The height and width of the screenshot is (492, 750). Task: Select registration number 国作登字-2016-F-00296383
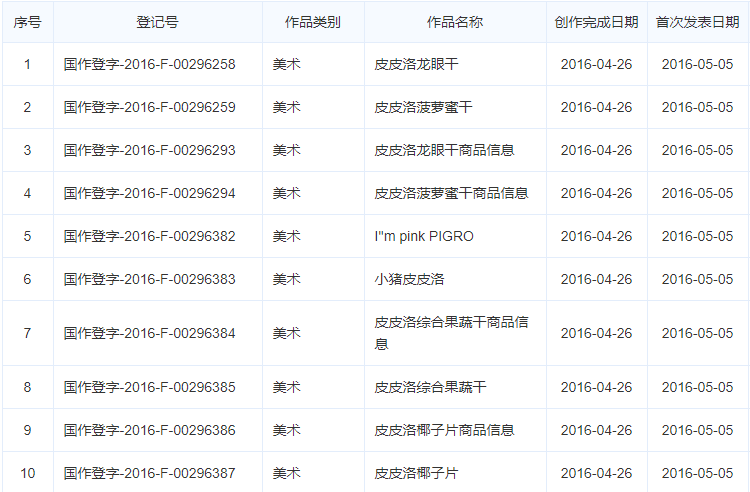[x=150, y=279]
